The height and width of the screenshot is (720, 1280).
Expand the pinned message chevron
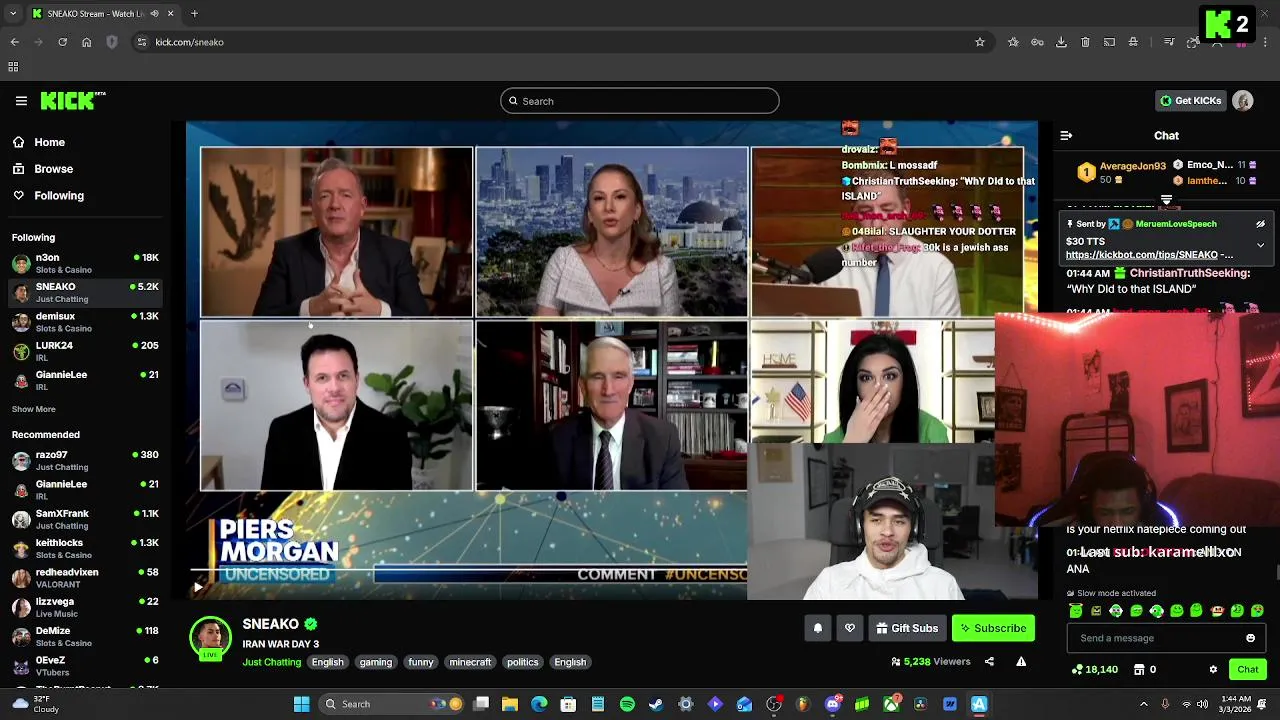tap(1260, 245)
